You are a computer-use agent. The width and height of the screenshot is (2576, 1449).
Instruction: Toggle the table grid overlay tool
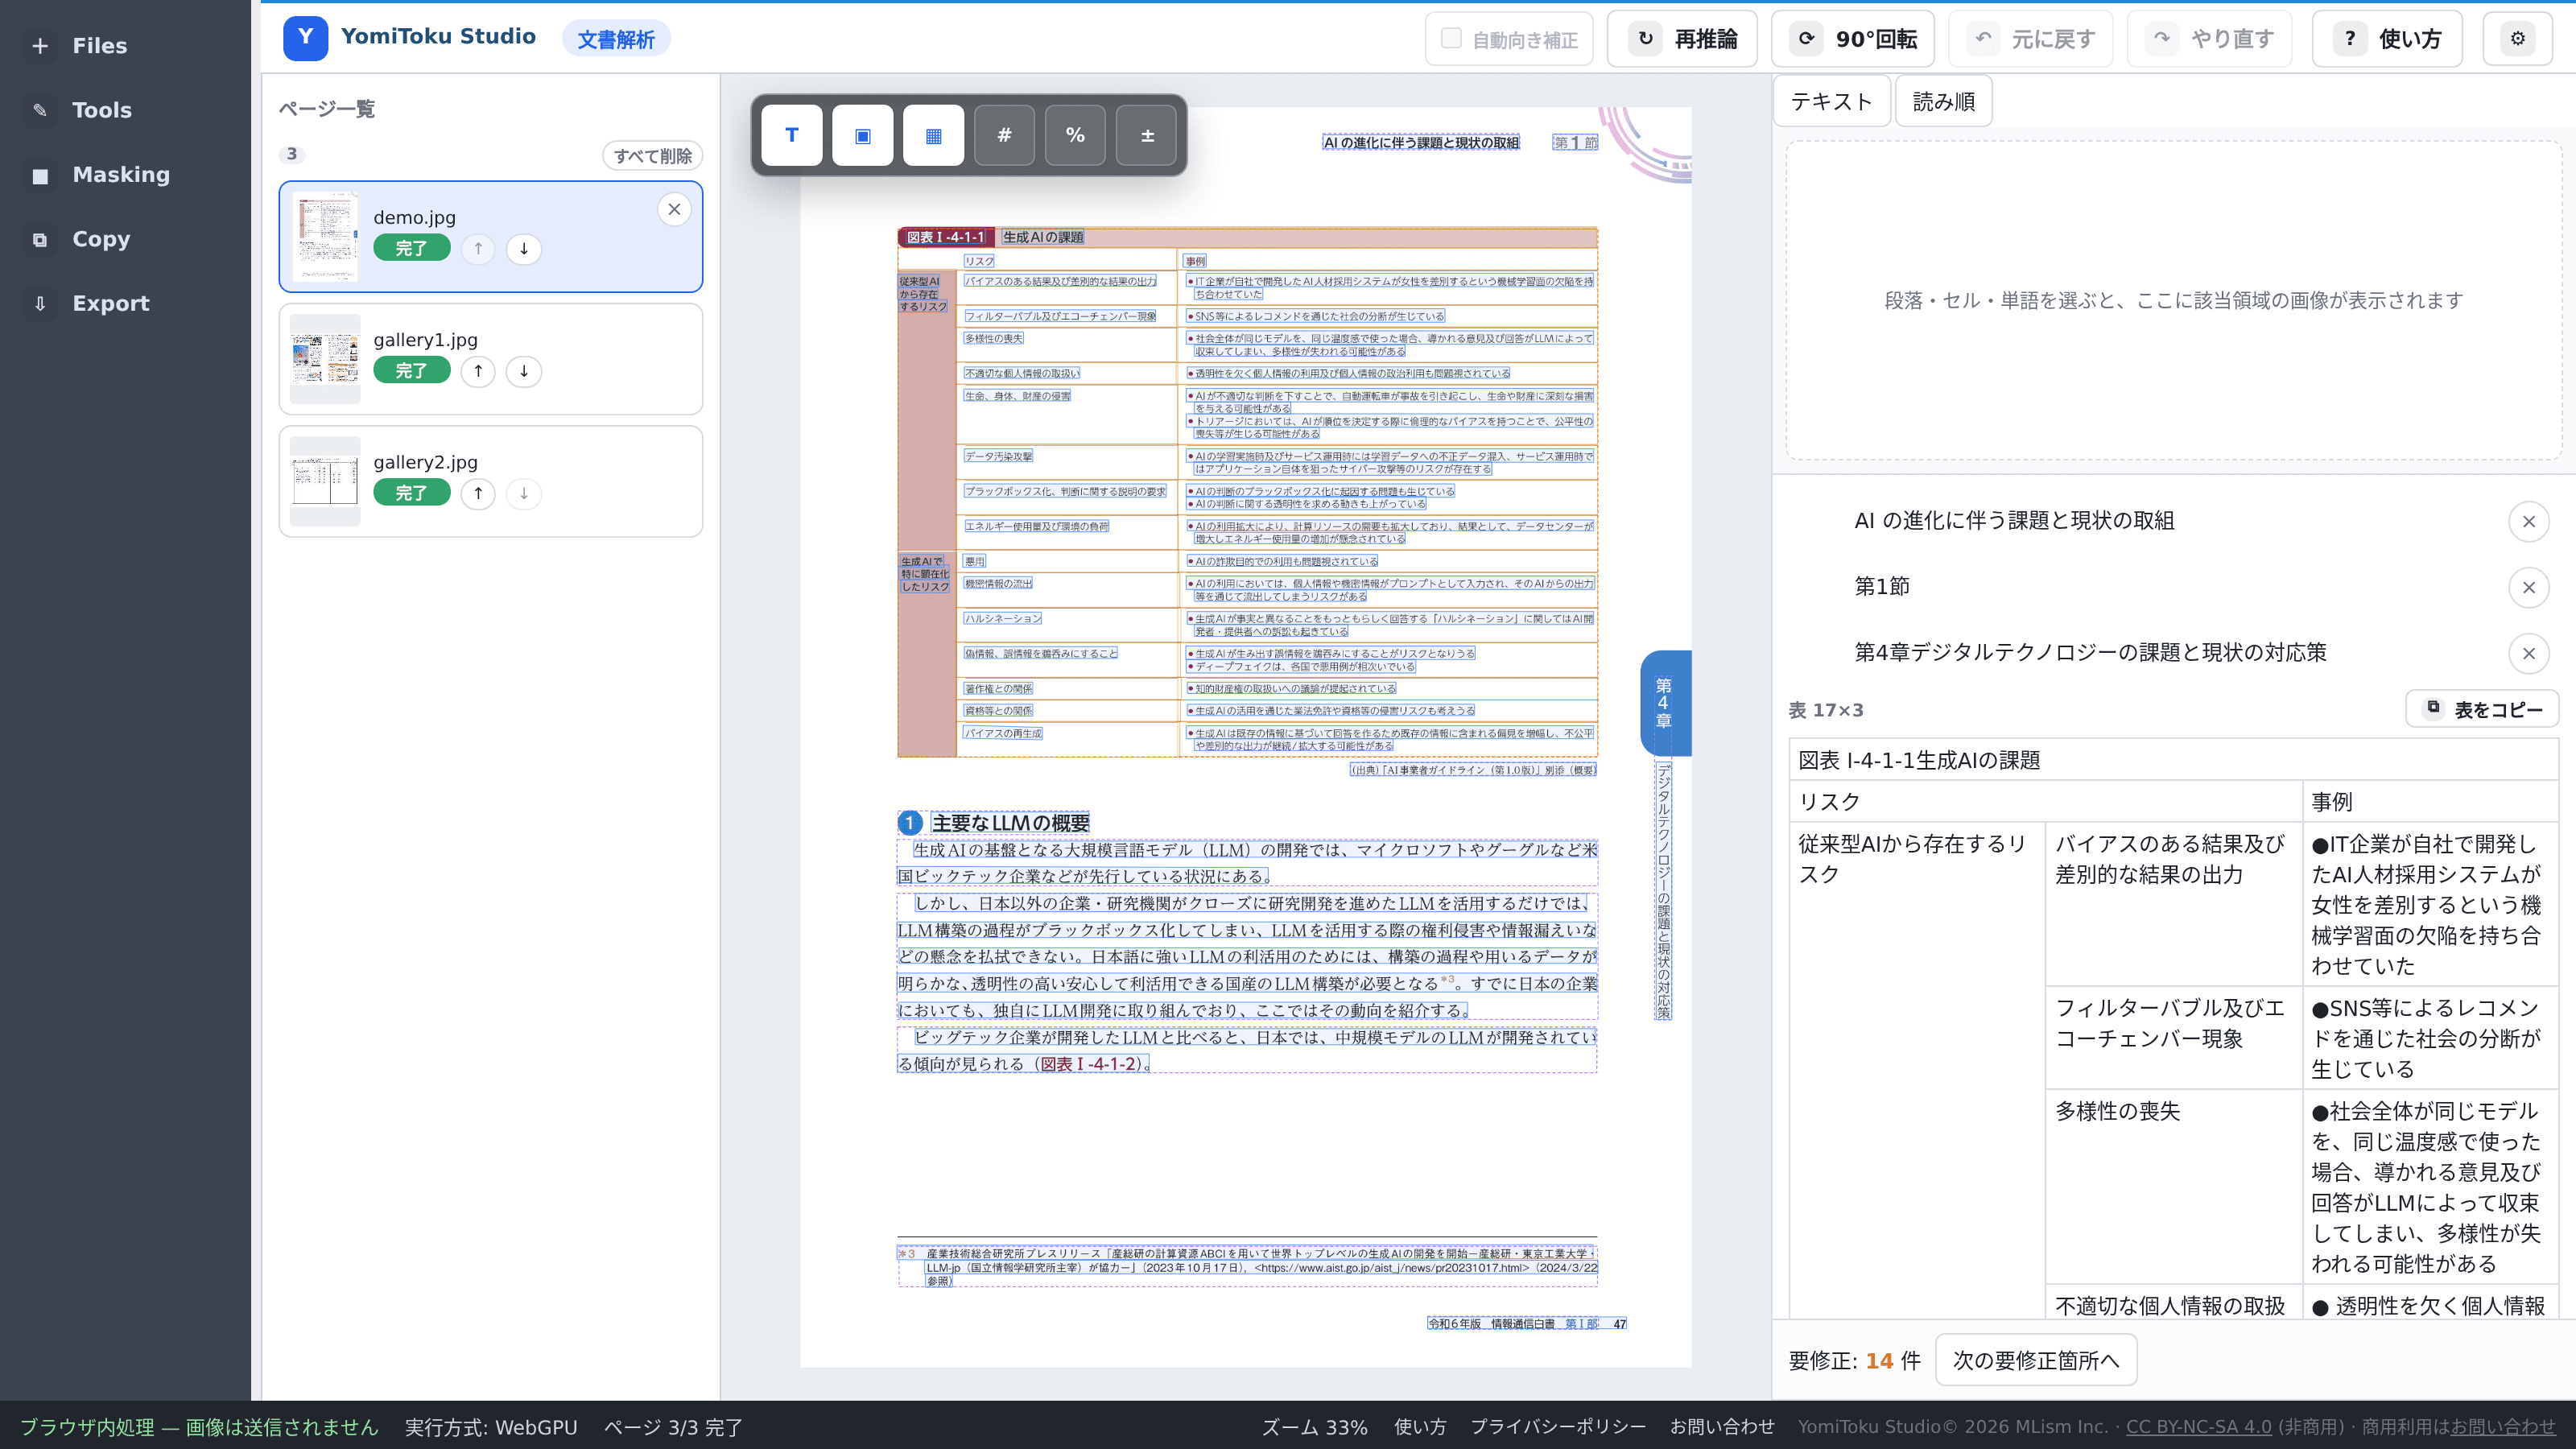933,135
